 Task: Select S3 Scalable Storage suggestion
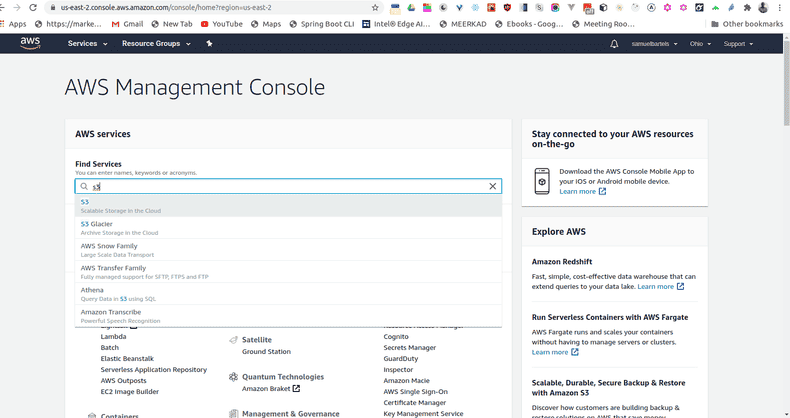[288, 206]
